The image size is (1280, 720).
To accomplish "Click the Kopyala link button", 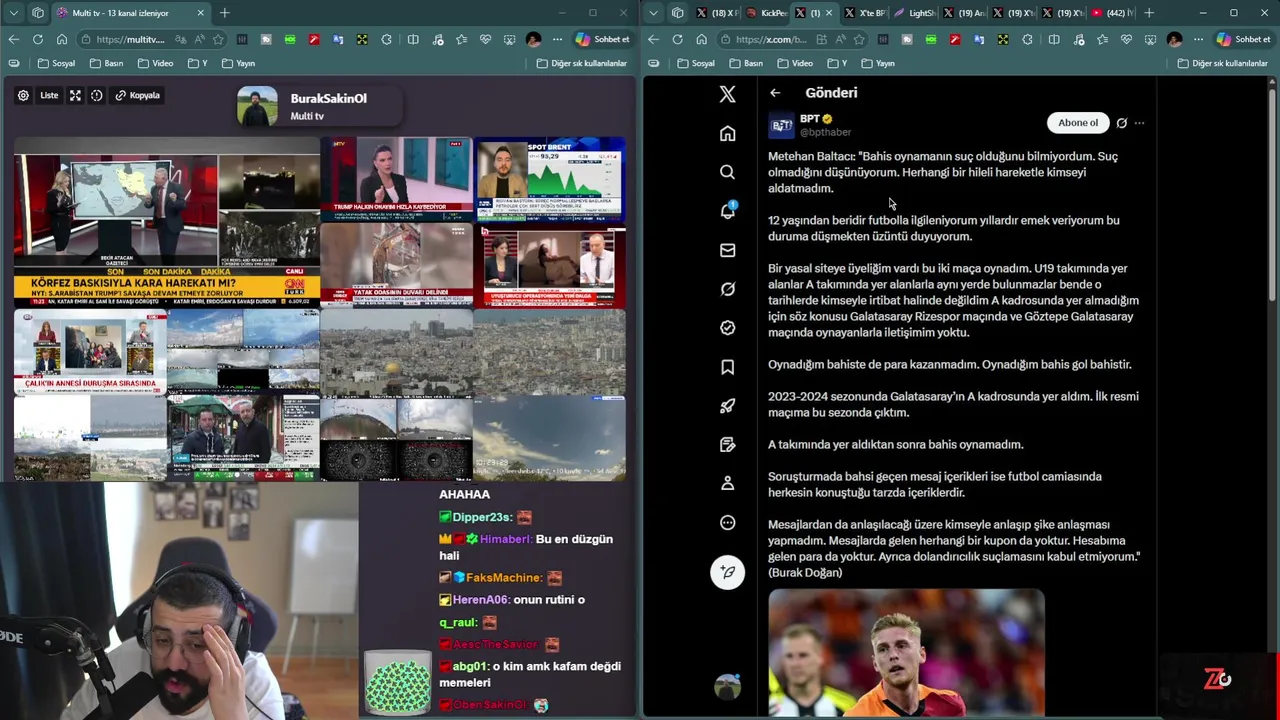I will (137, 95).
